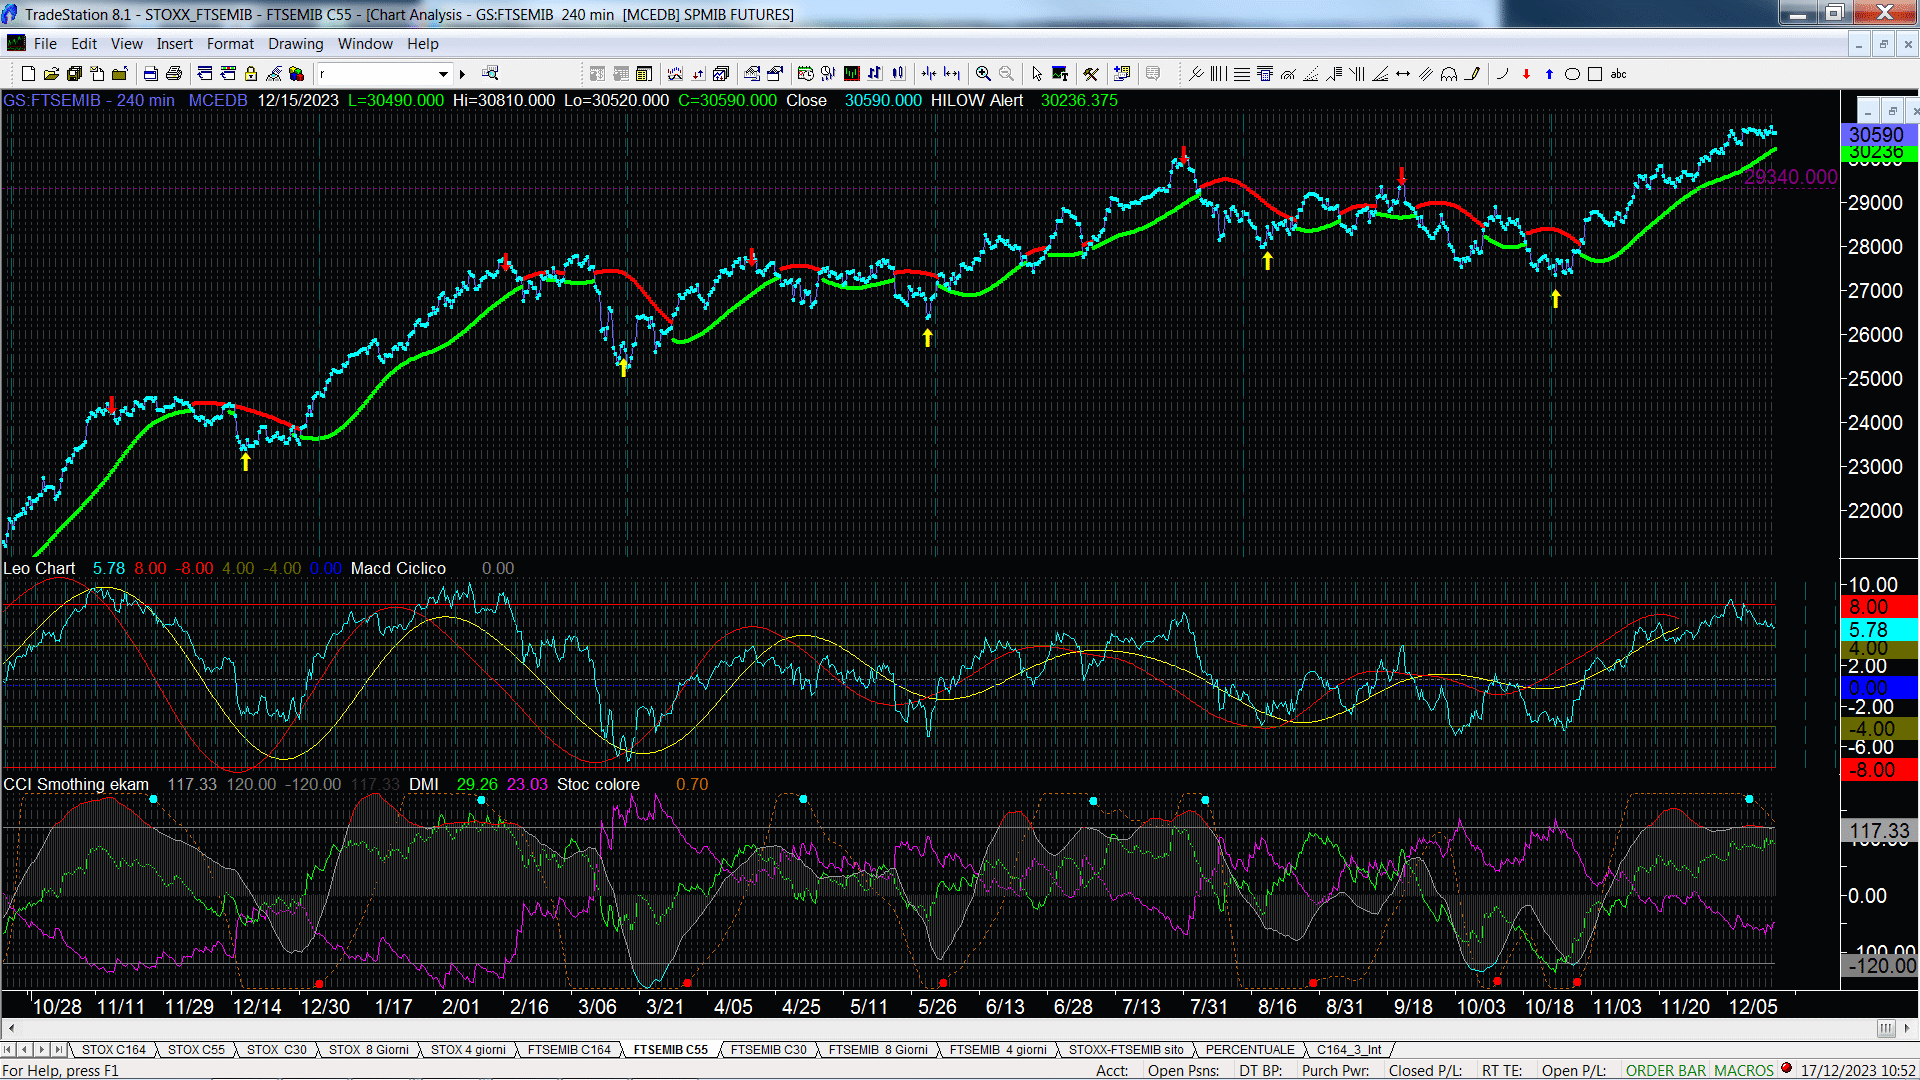Switch to the STOXX-FTSEMIB sito tab
The width and height of the screenshot is (1920, 1080).
(1126, 1050)
